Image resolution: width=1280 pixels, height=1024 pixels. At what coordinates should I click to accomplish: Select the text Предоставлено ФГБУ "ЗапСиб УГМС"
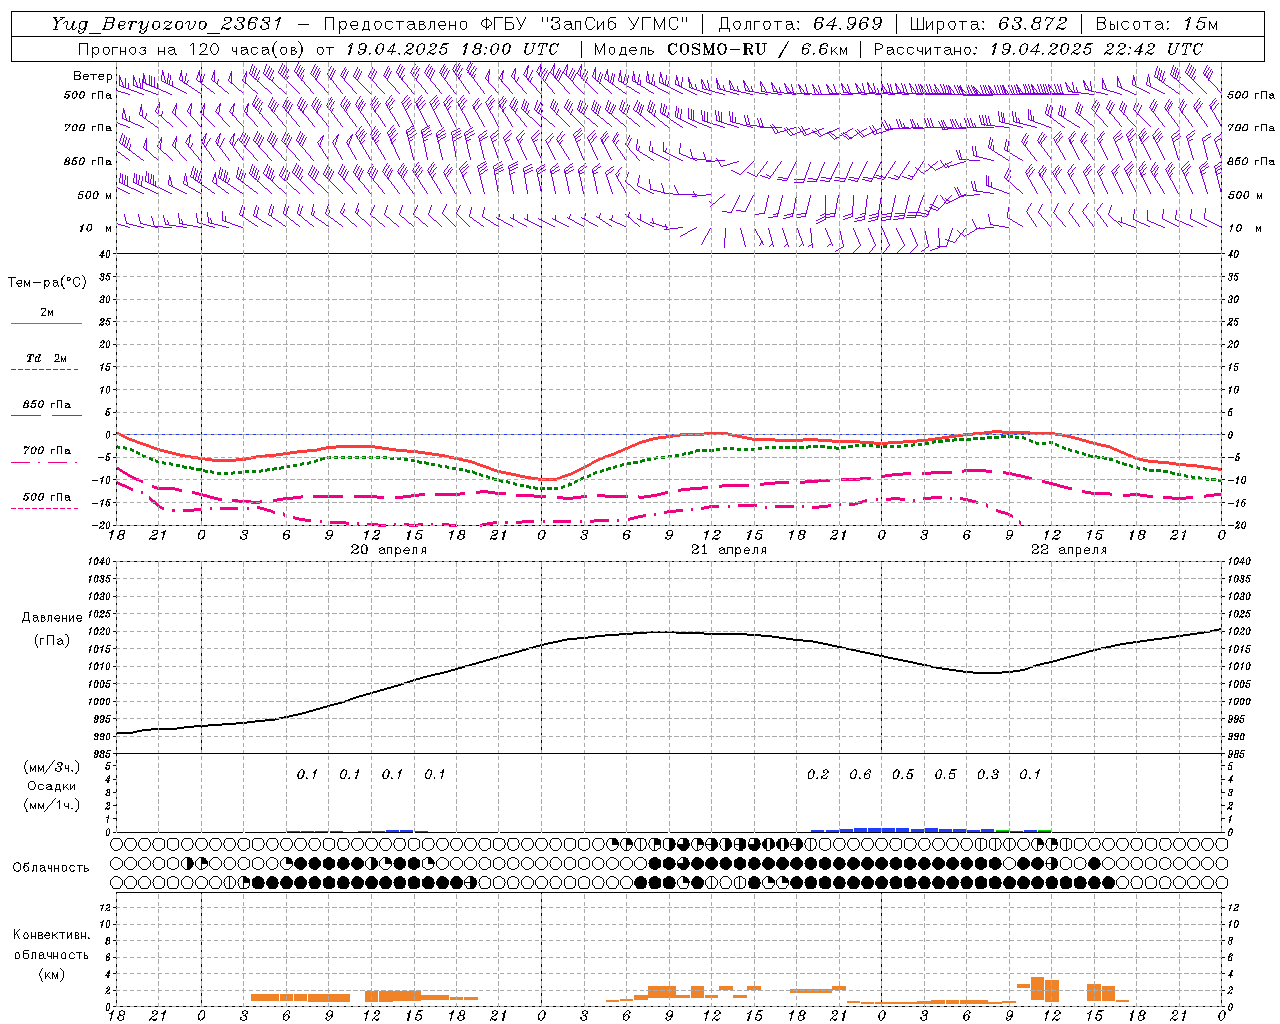[506, 24]
